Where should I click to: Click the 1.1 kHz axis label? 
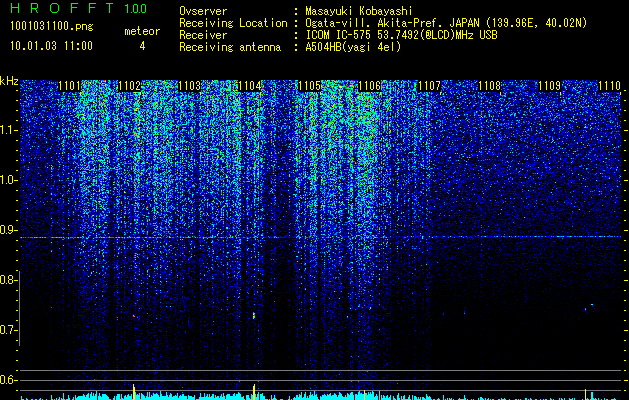(x=8, y=130)
